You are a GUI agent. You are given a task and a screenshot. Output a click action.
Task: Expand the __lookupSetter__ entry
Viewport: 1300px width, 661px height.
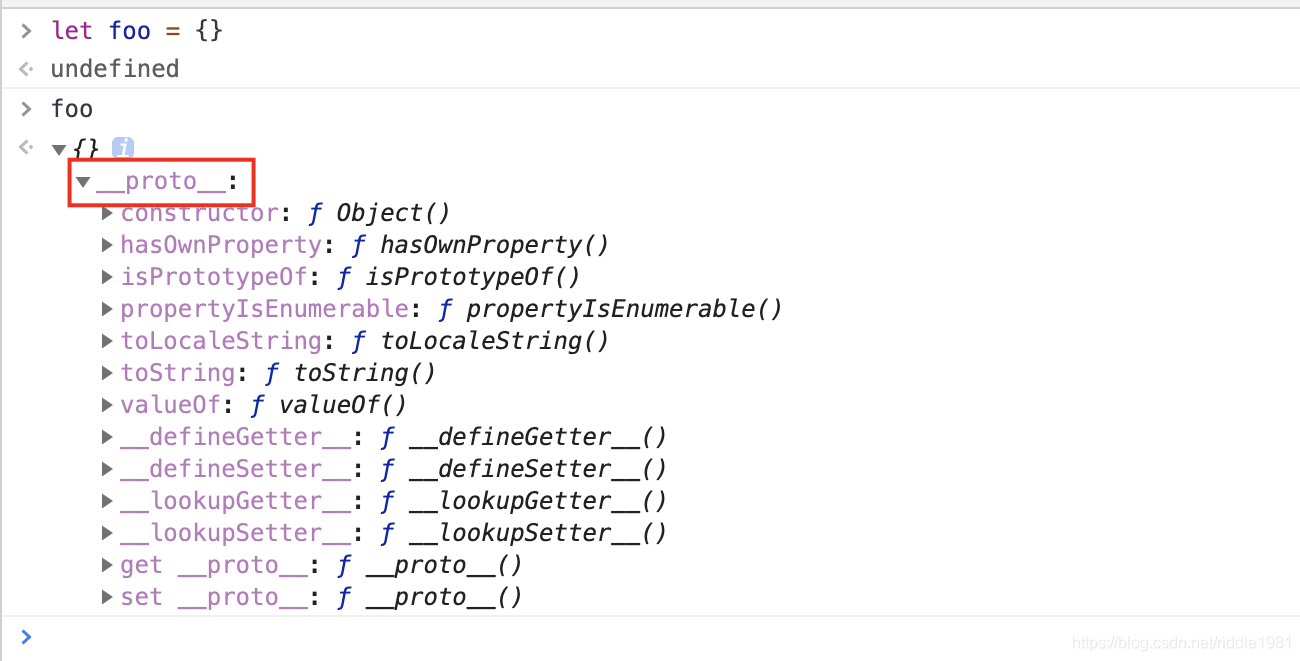[108, 533]
